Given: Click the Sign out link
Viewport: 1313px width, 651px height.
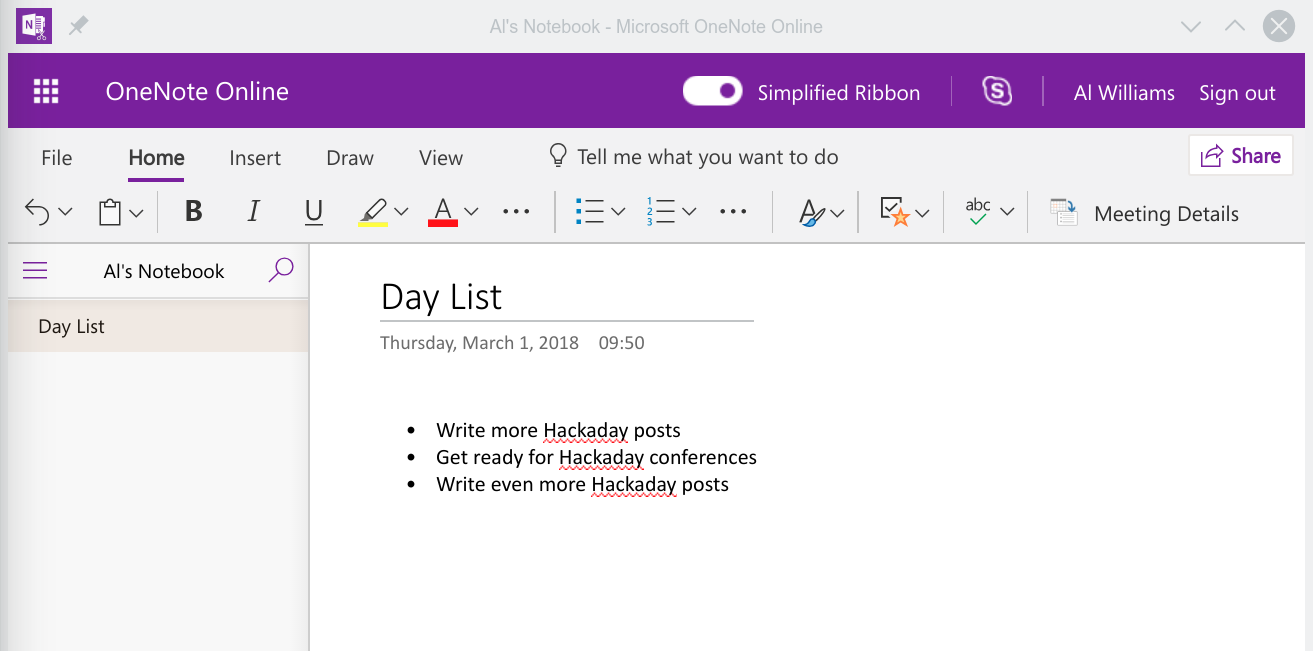Looking at the screenshot, I should pyautogui.click(x=1237, y=93).
